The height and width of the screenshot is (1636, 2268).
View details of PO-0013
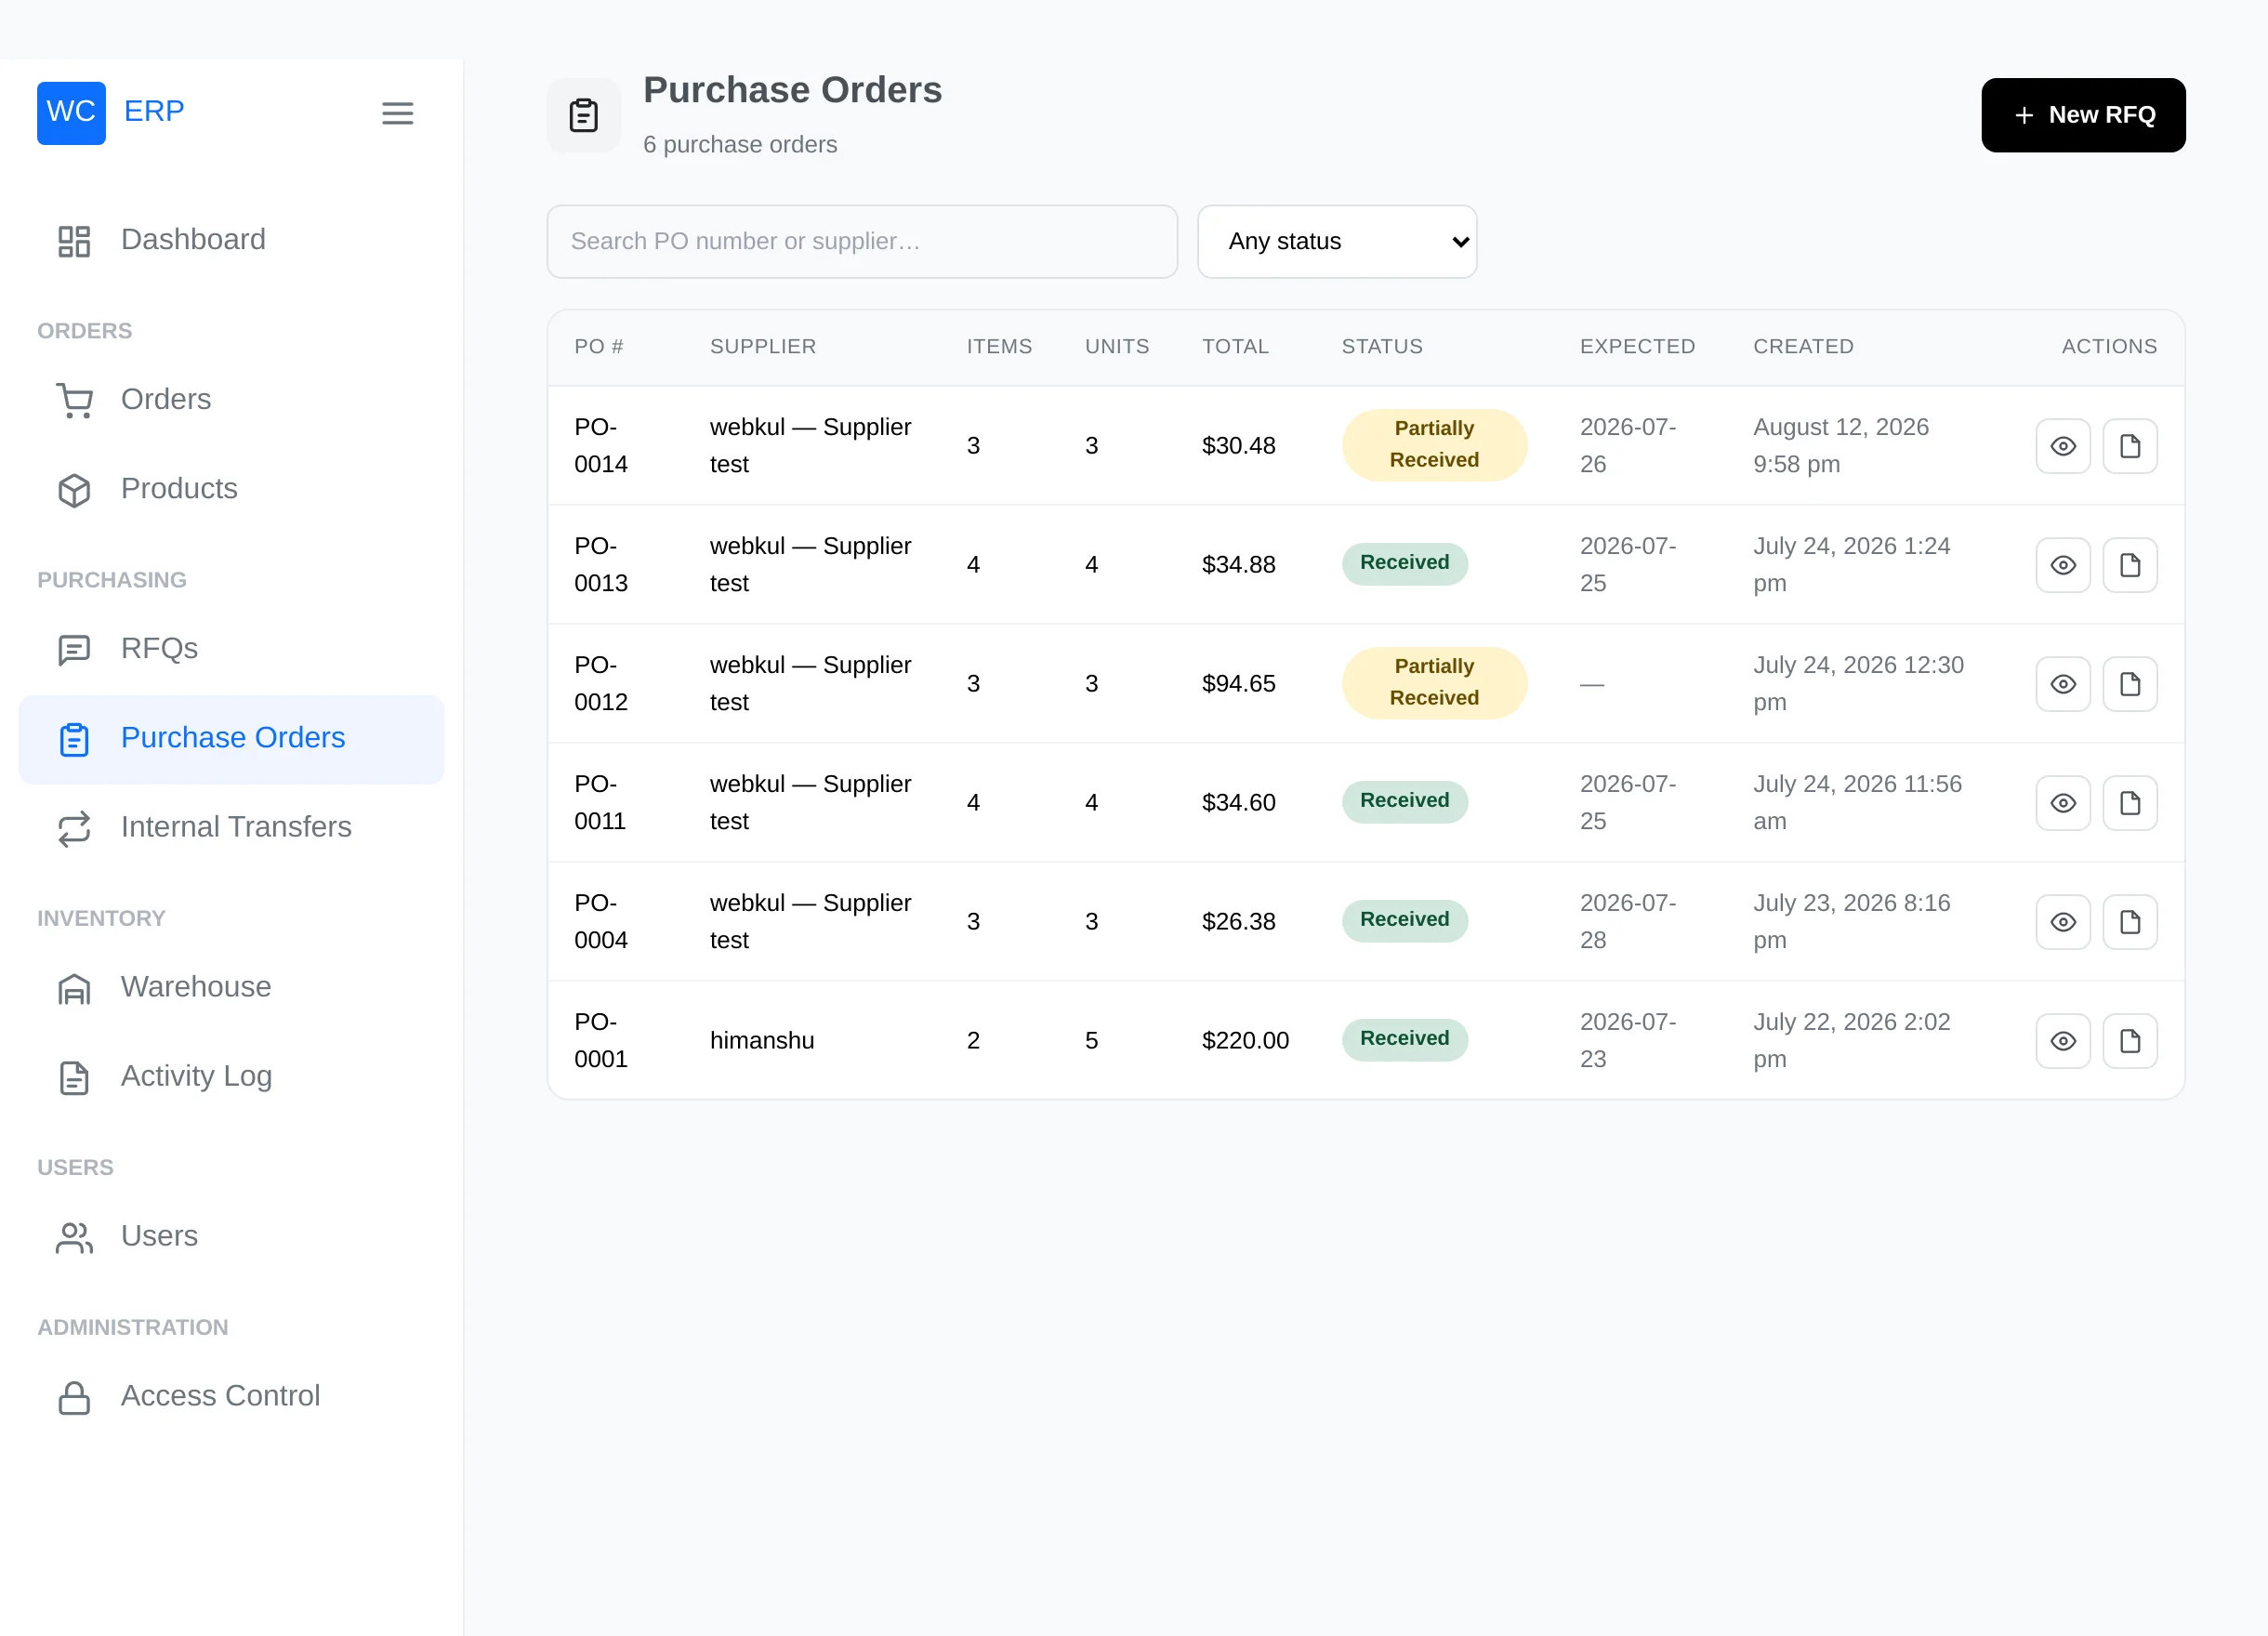coord(2063,565)
